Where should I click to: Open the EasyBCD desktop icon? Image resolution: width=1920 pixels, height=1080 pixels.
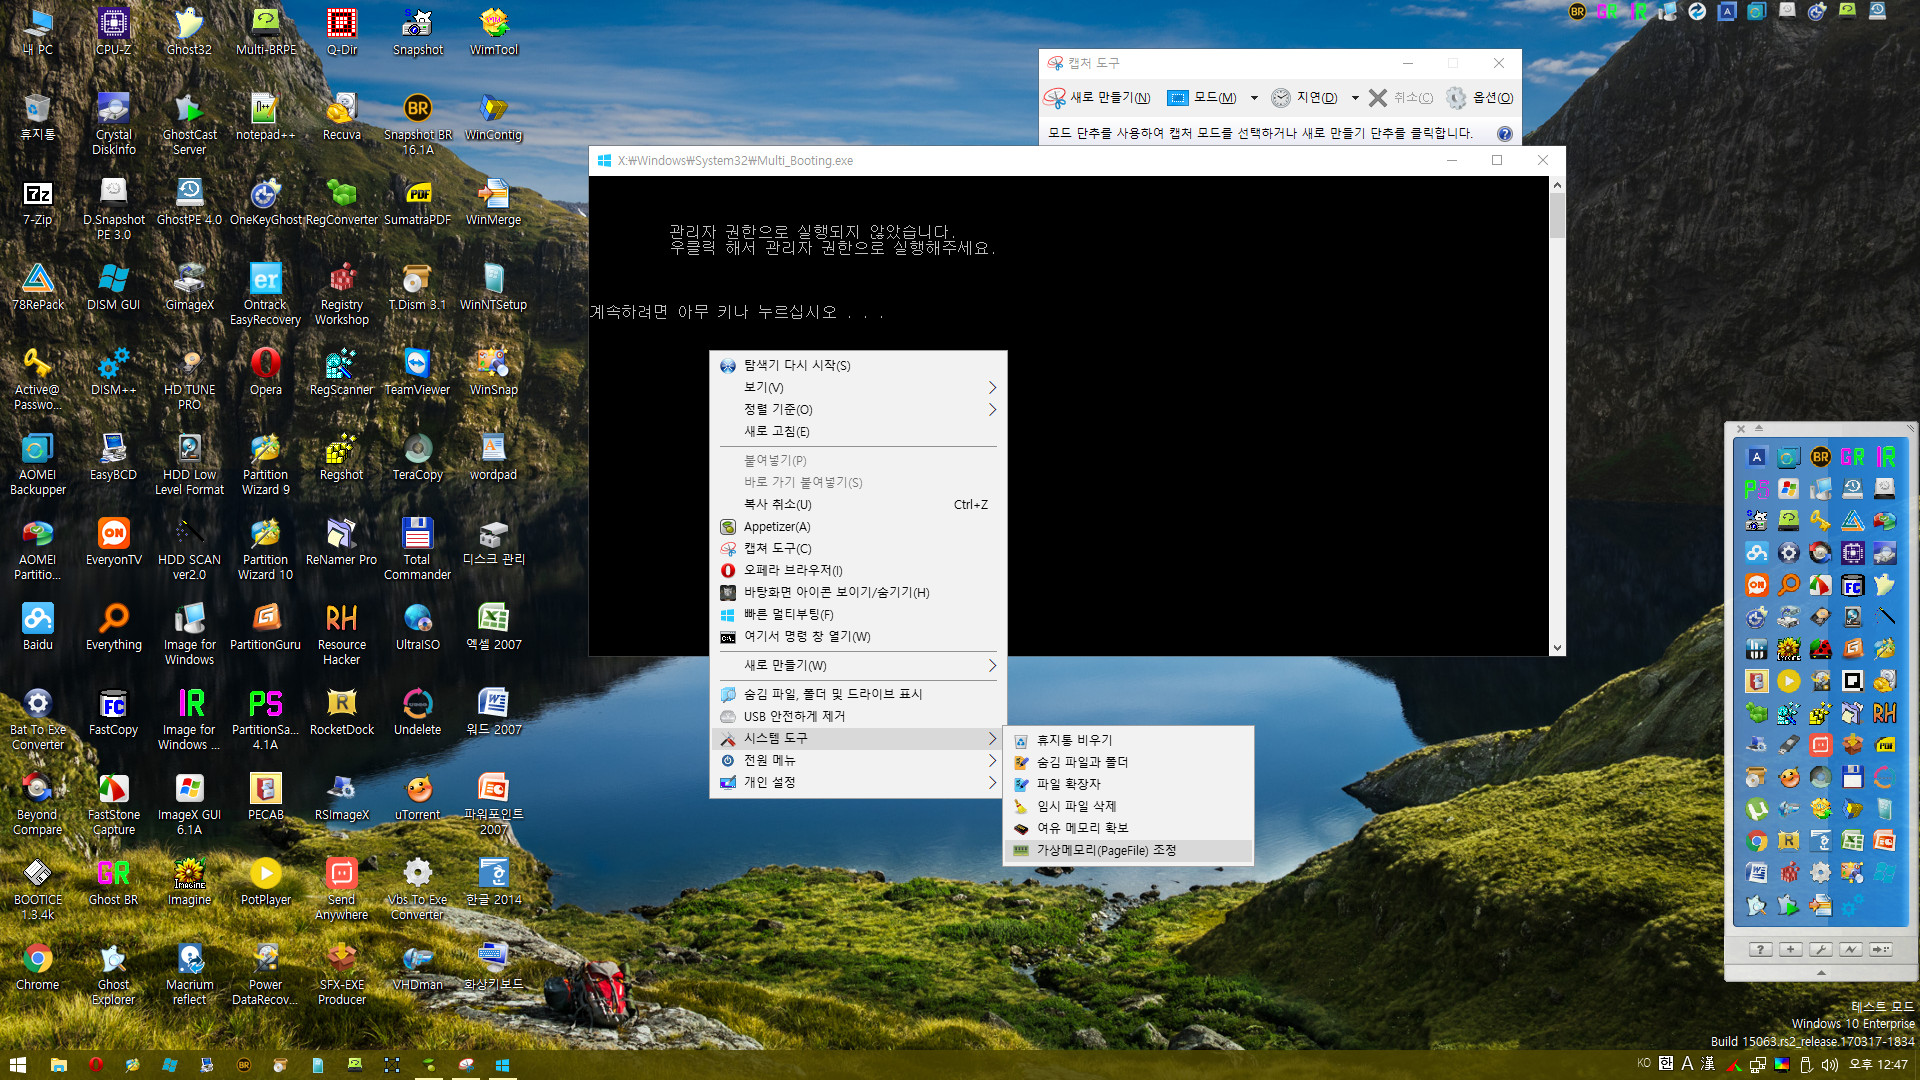coord(113,456)
